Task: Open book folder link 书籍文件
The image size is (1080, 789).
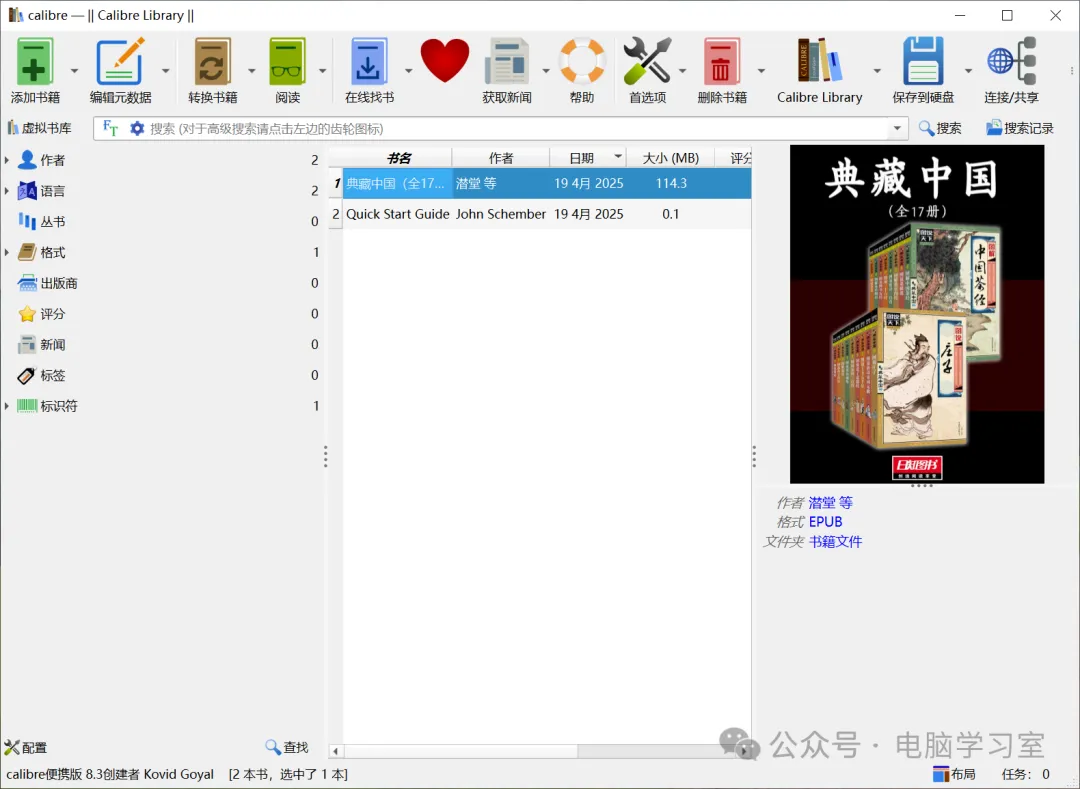Action: (835, 542)
